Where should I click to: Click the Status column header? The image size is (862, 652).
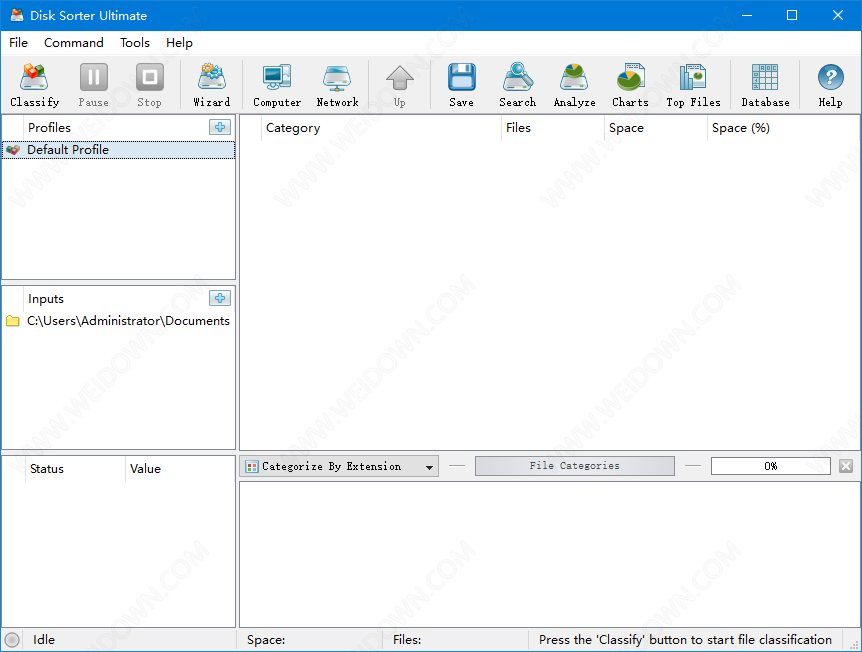coord(75,469)
